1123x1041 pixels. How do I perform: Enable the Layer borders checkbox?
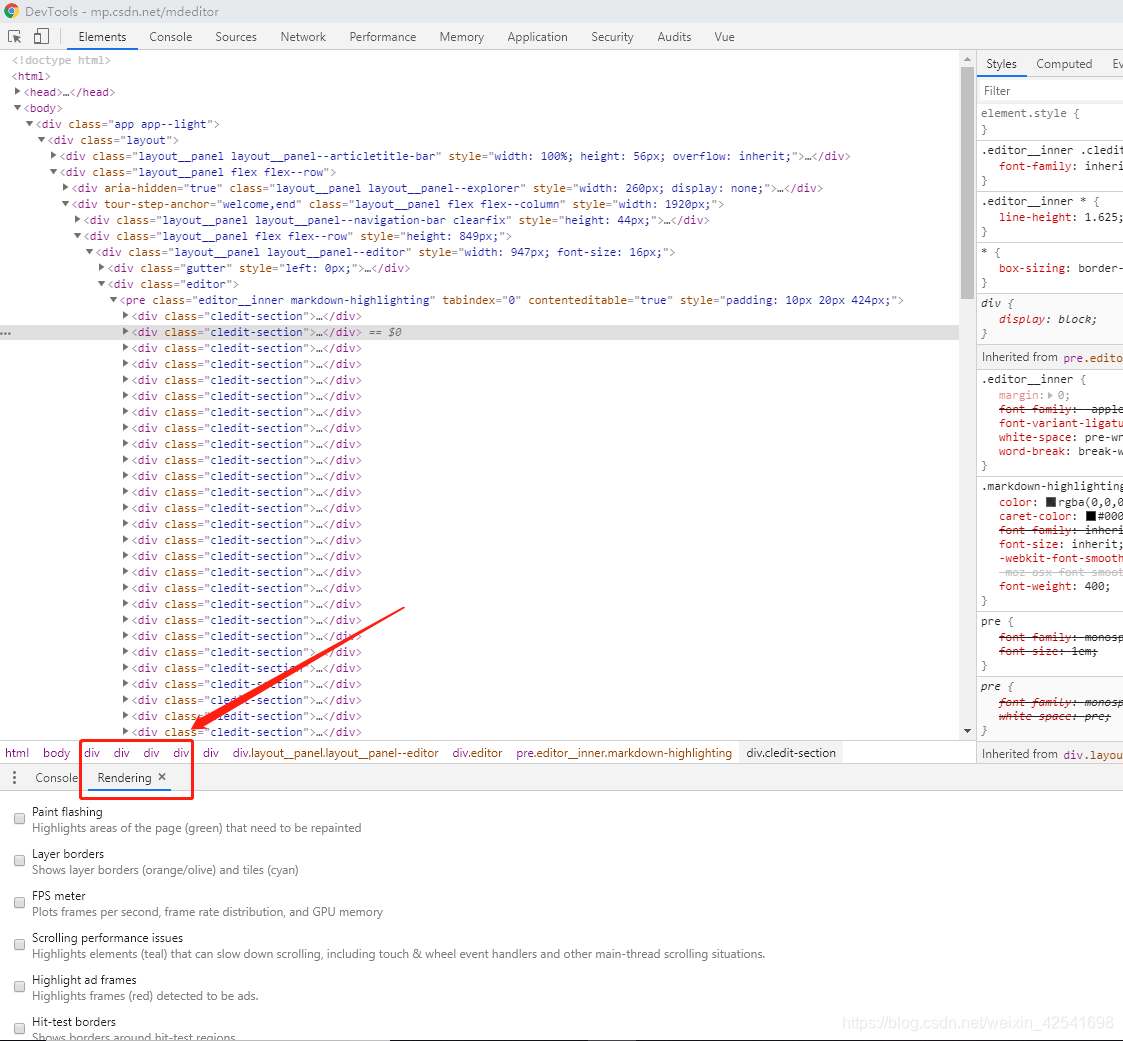[19, 861]
